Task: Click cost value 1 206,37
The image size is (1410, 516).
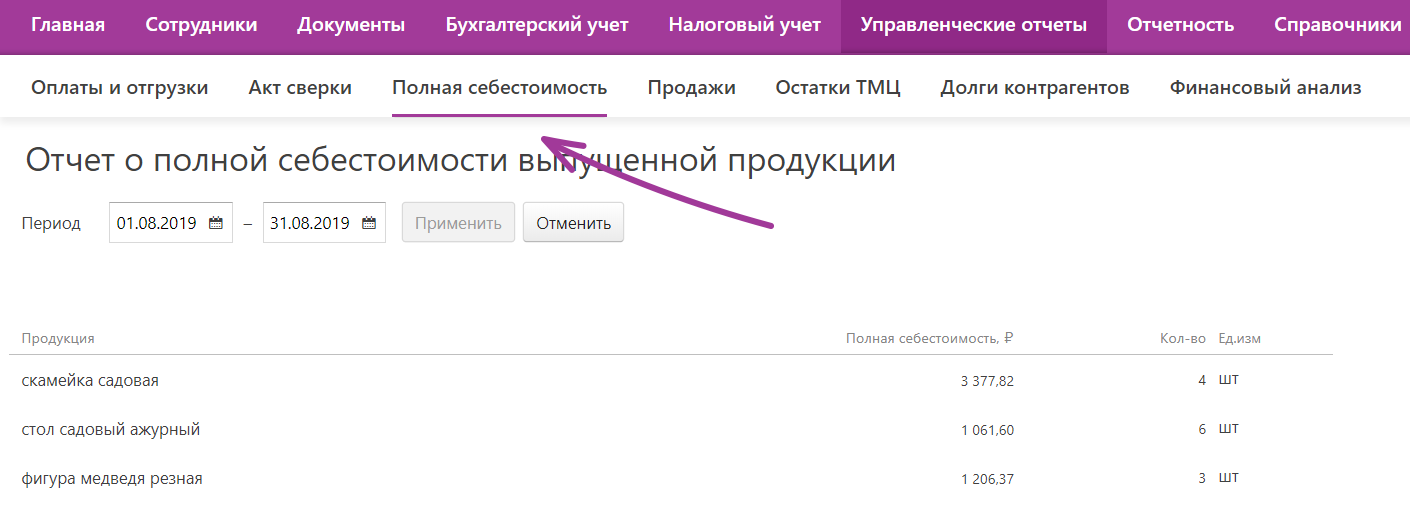Action: pyautogui.click(x=987, y=479)
